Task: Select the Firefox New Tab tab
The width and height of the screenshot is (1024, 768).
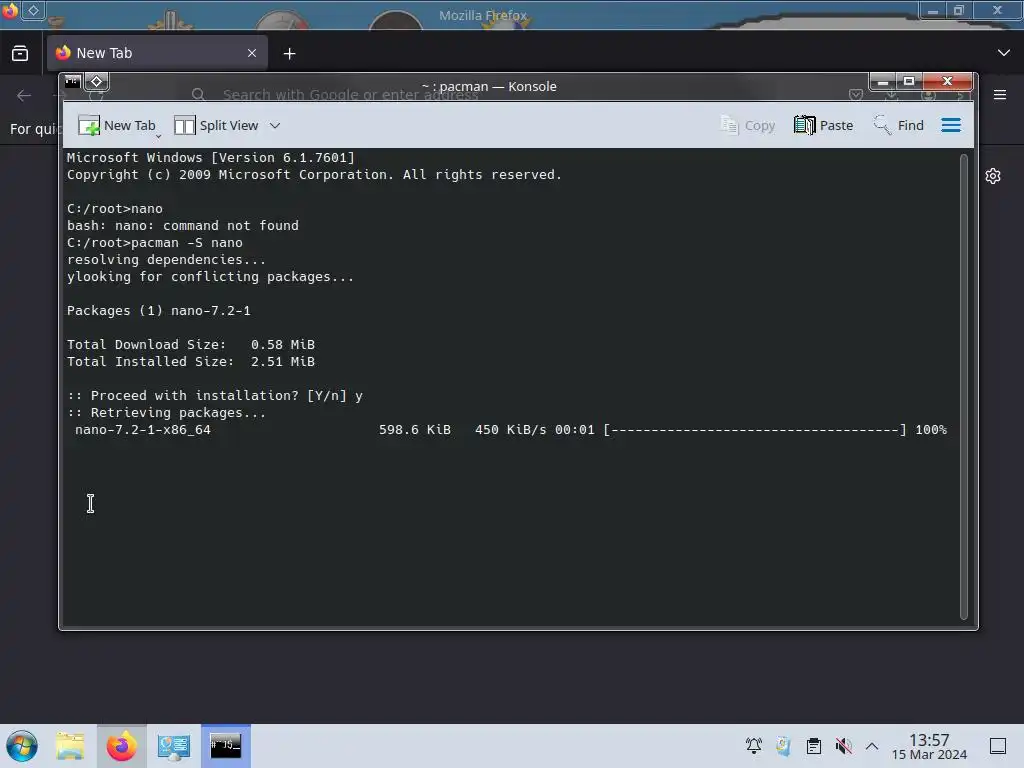Action: click(157, 53)
